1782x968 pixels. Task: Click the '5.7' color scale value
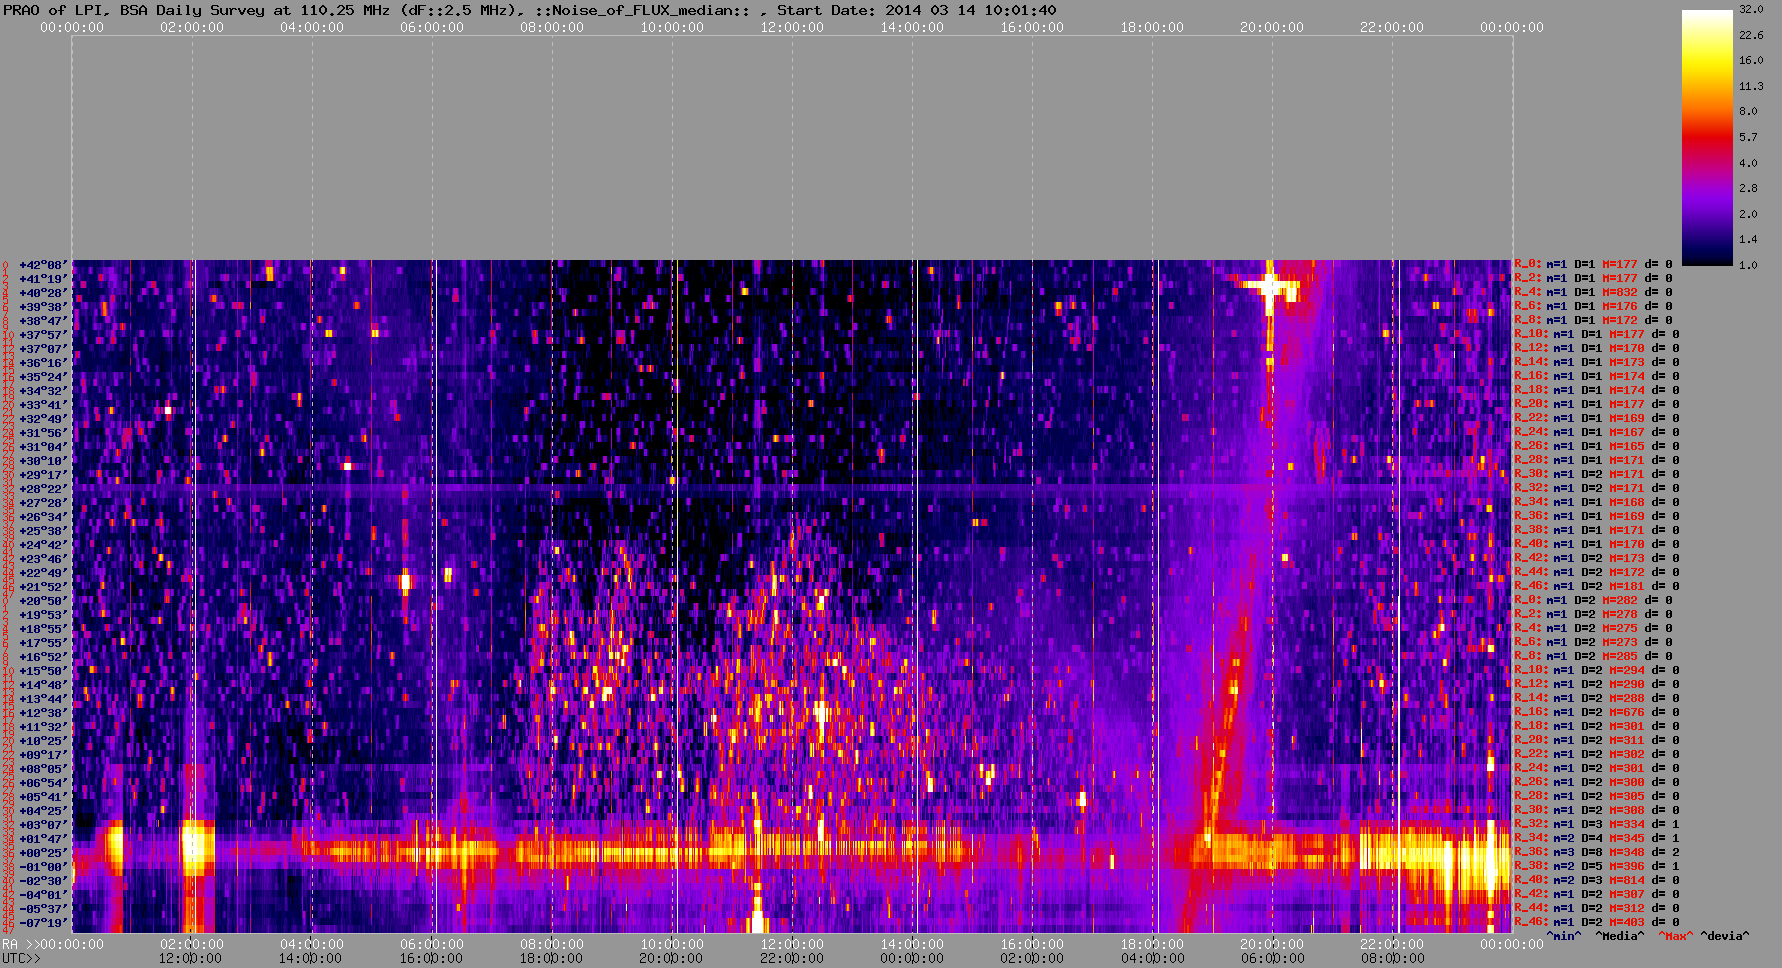(1748, 137)
